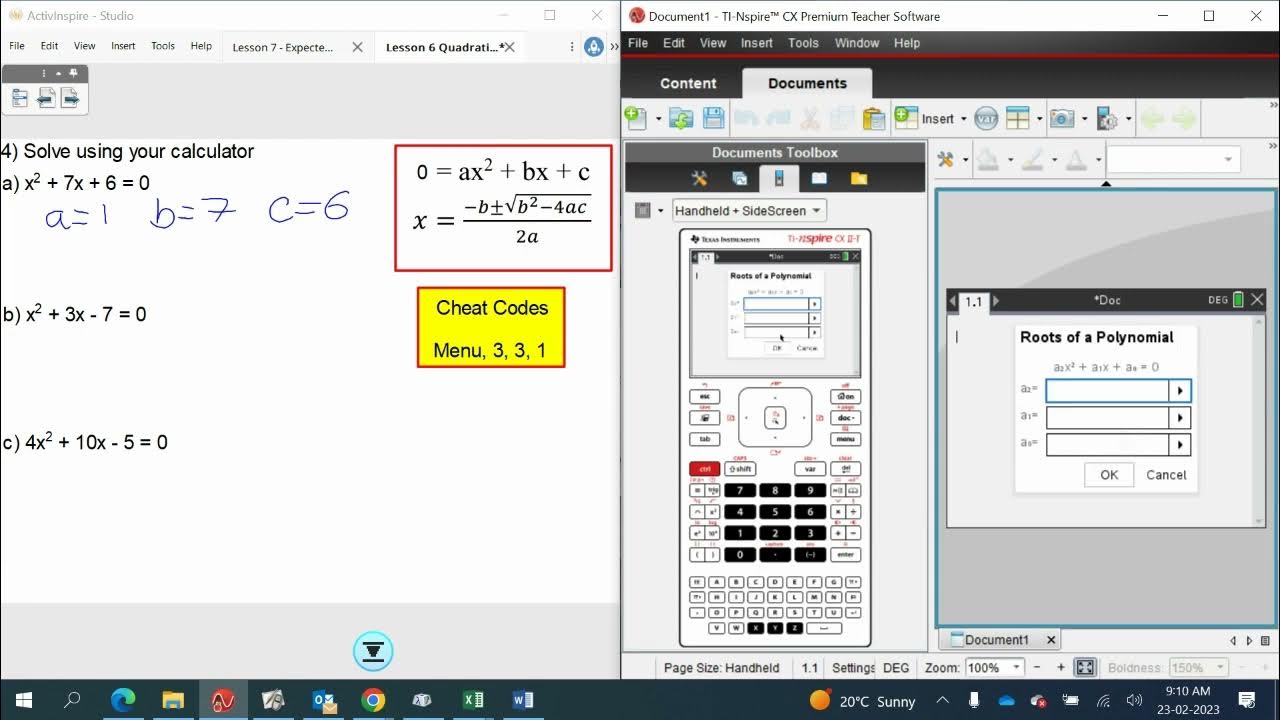
Task: Open the Insert menu in TI-Nspire
Action: point(757,43)
